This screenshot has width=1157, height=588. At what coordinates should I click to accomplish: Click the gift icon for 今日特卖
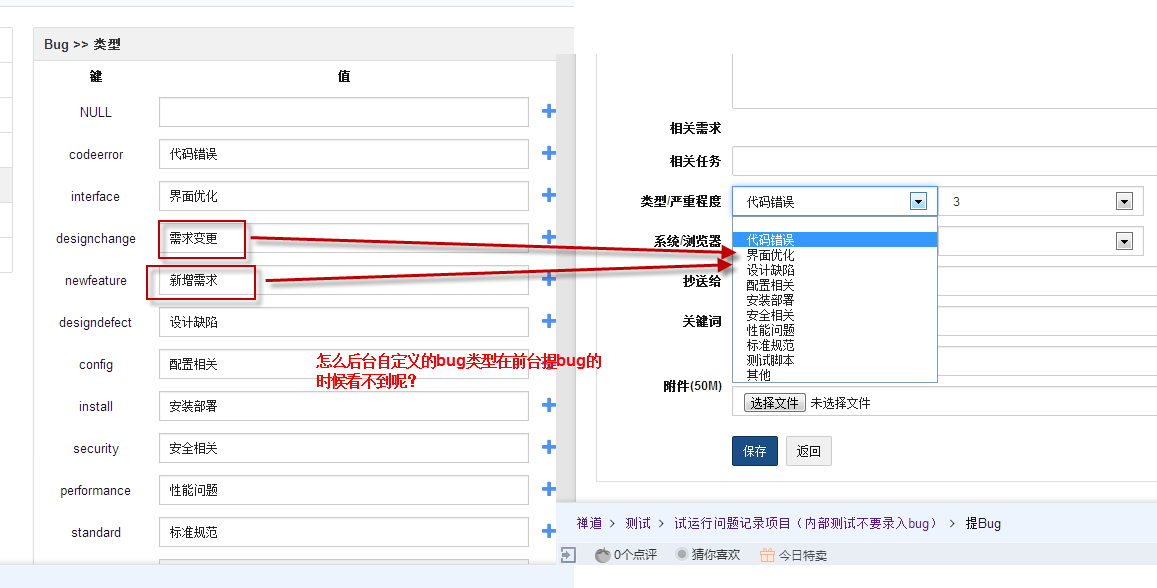point(767,555)
